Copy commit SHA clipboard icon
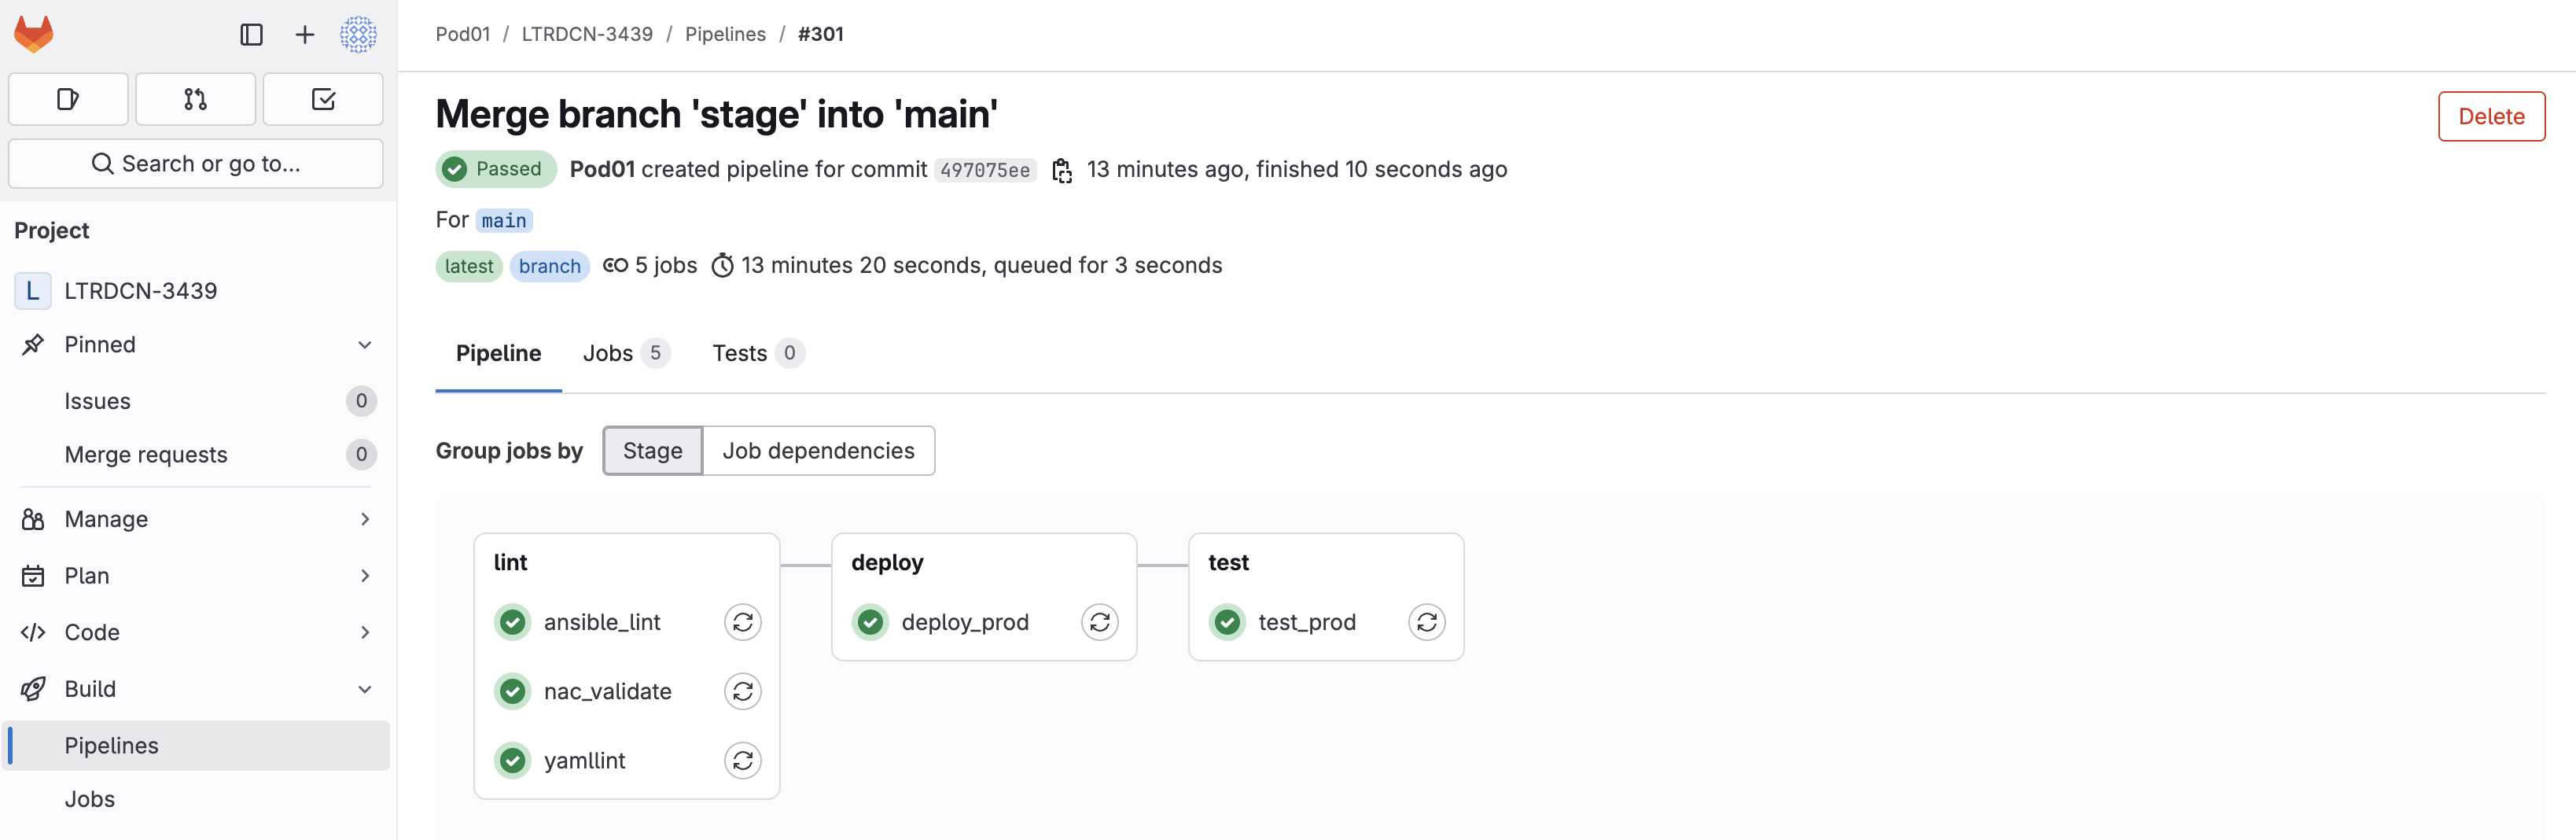This screenshot has height=840, width=2576. [x=1062, y=171]
